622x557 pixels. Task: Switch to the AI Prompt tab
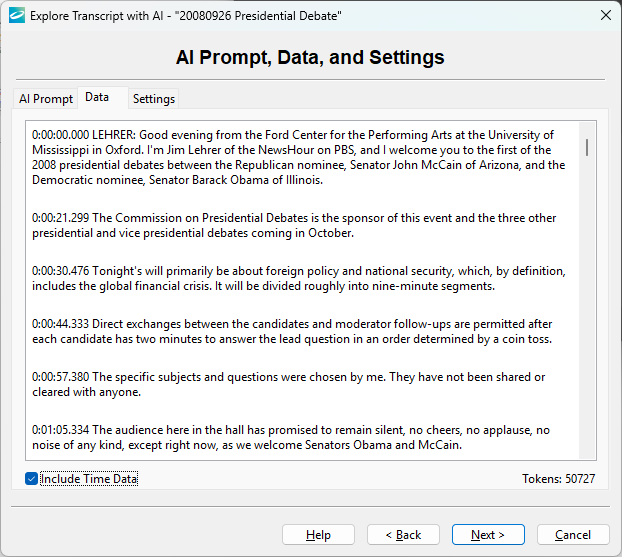46,99
